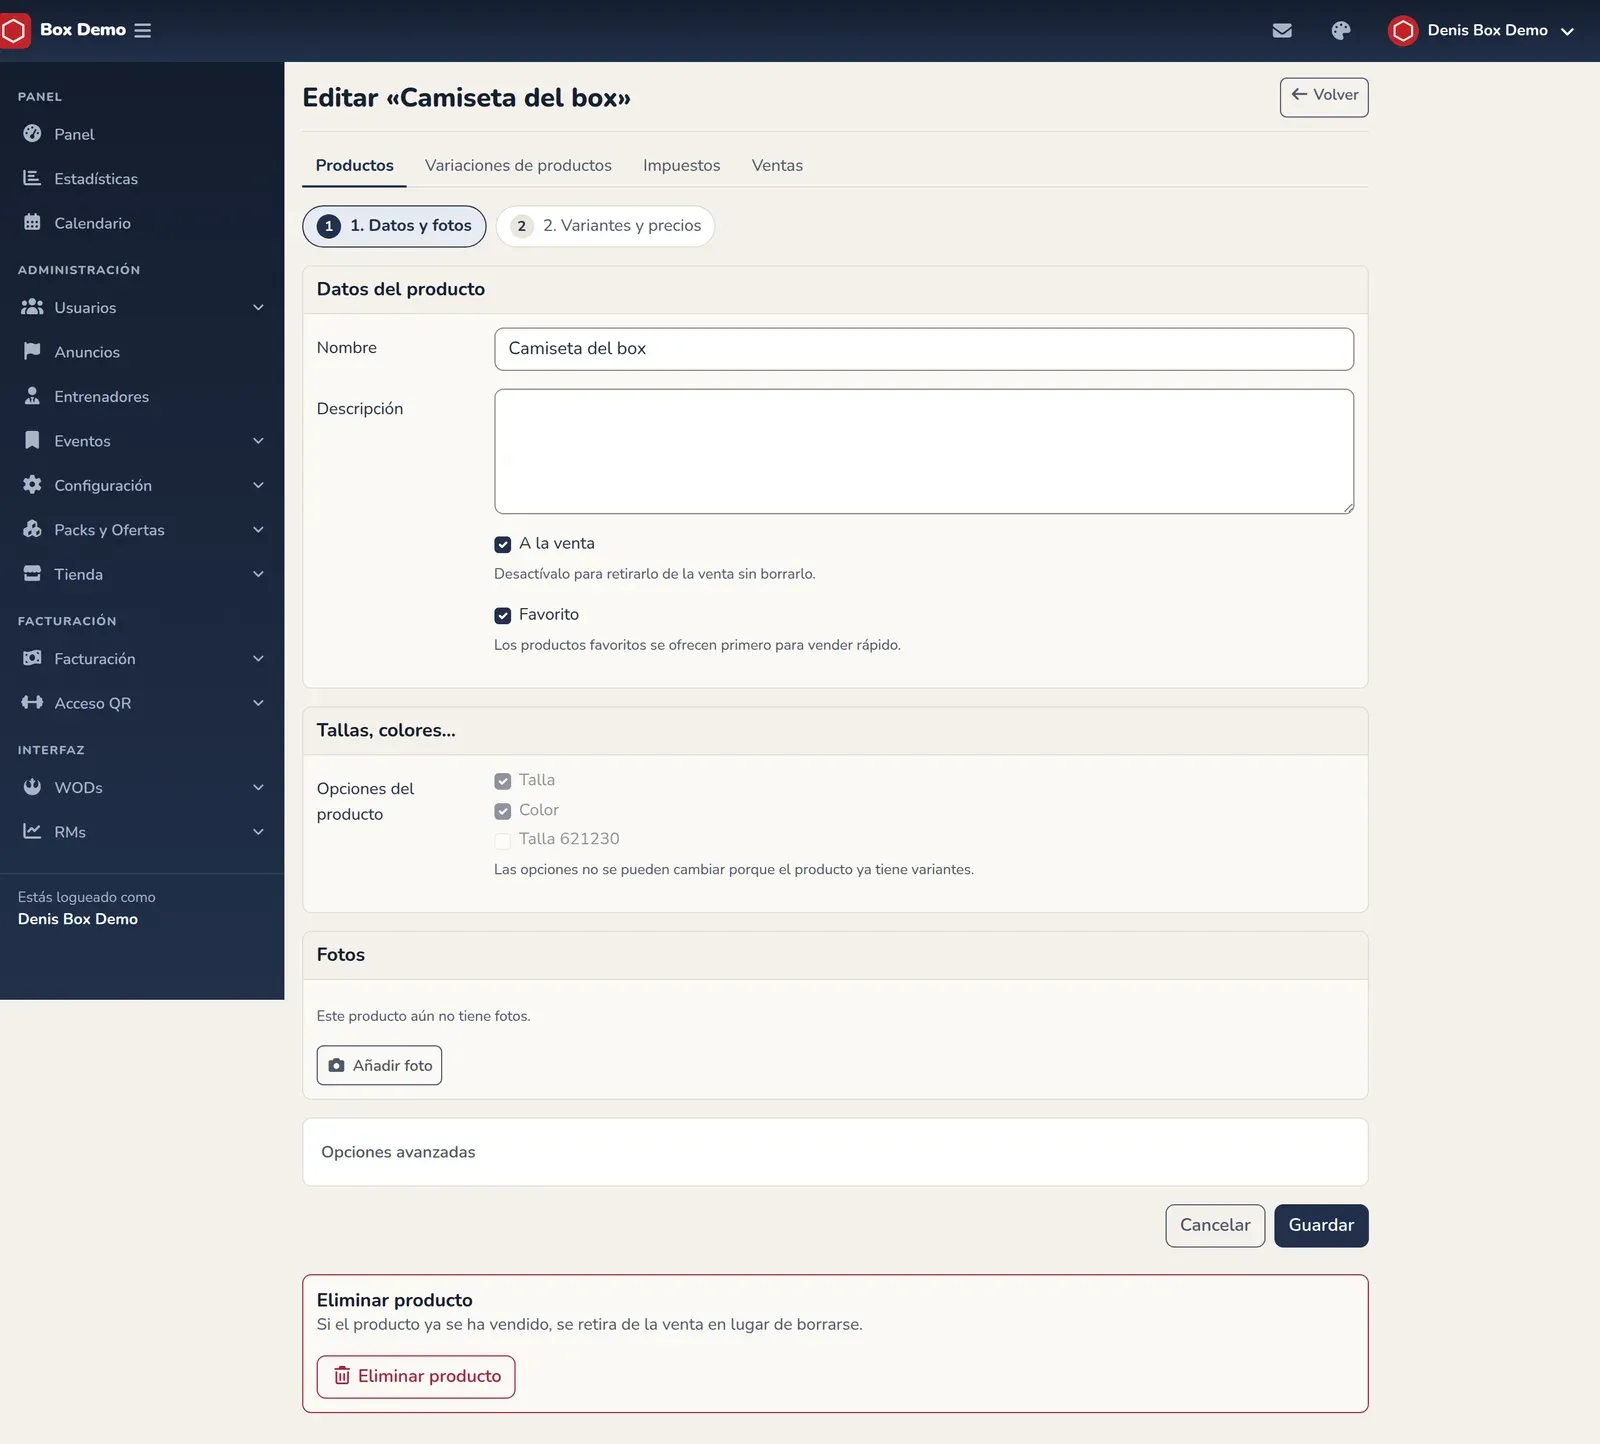Click the Volver back button
1600x1444 pixels.
[x=1324, y=97]
